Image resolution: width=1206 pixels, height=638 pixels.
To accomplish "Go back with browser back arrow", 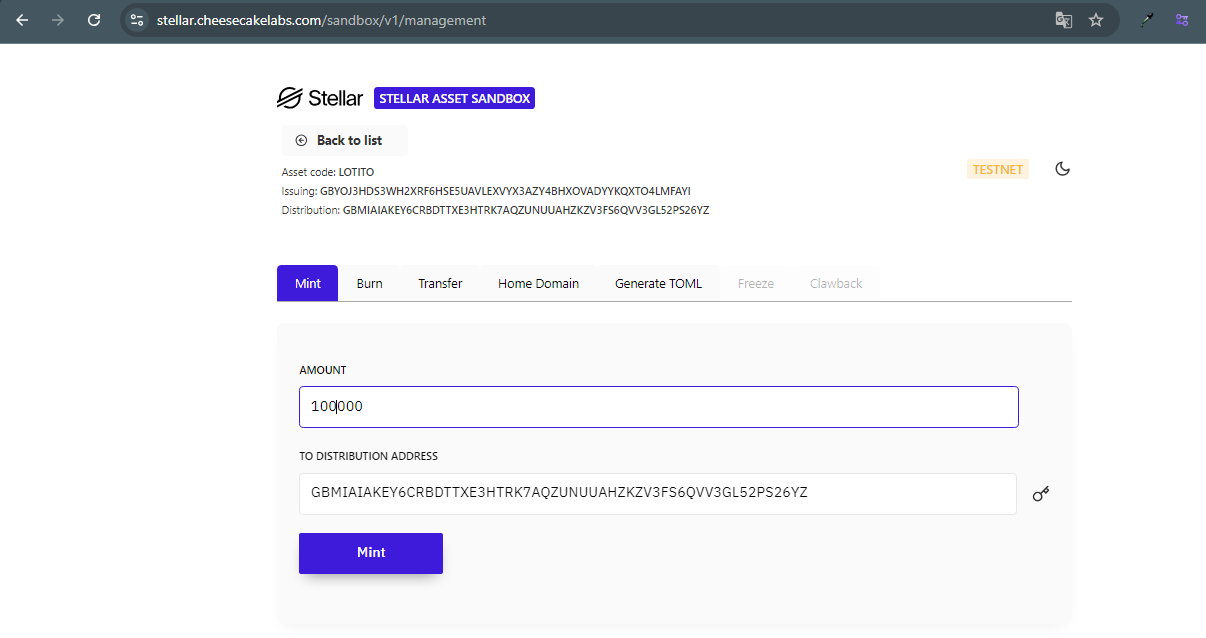I will click(23, 20).
